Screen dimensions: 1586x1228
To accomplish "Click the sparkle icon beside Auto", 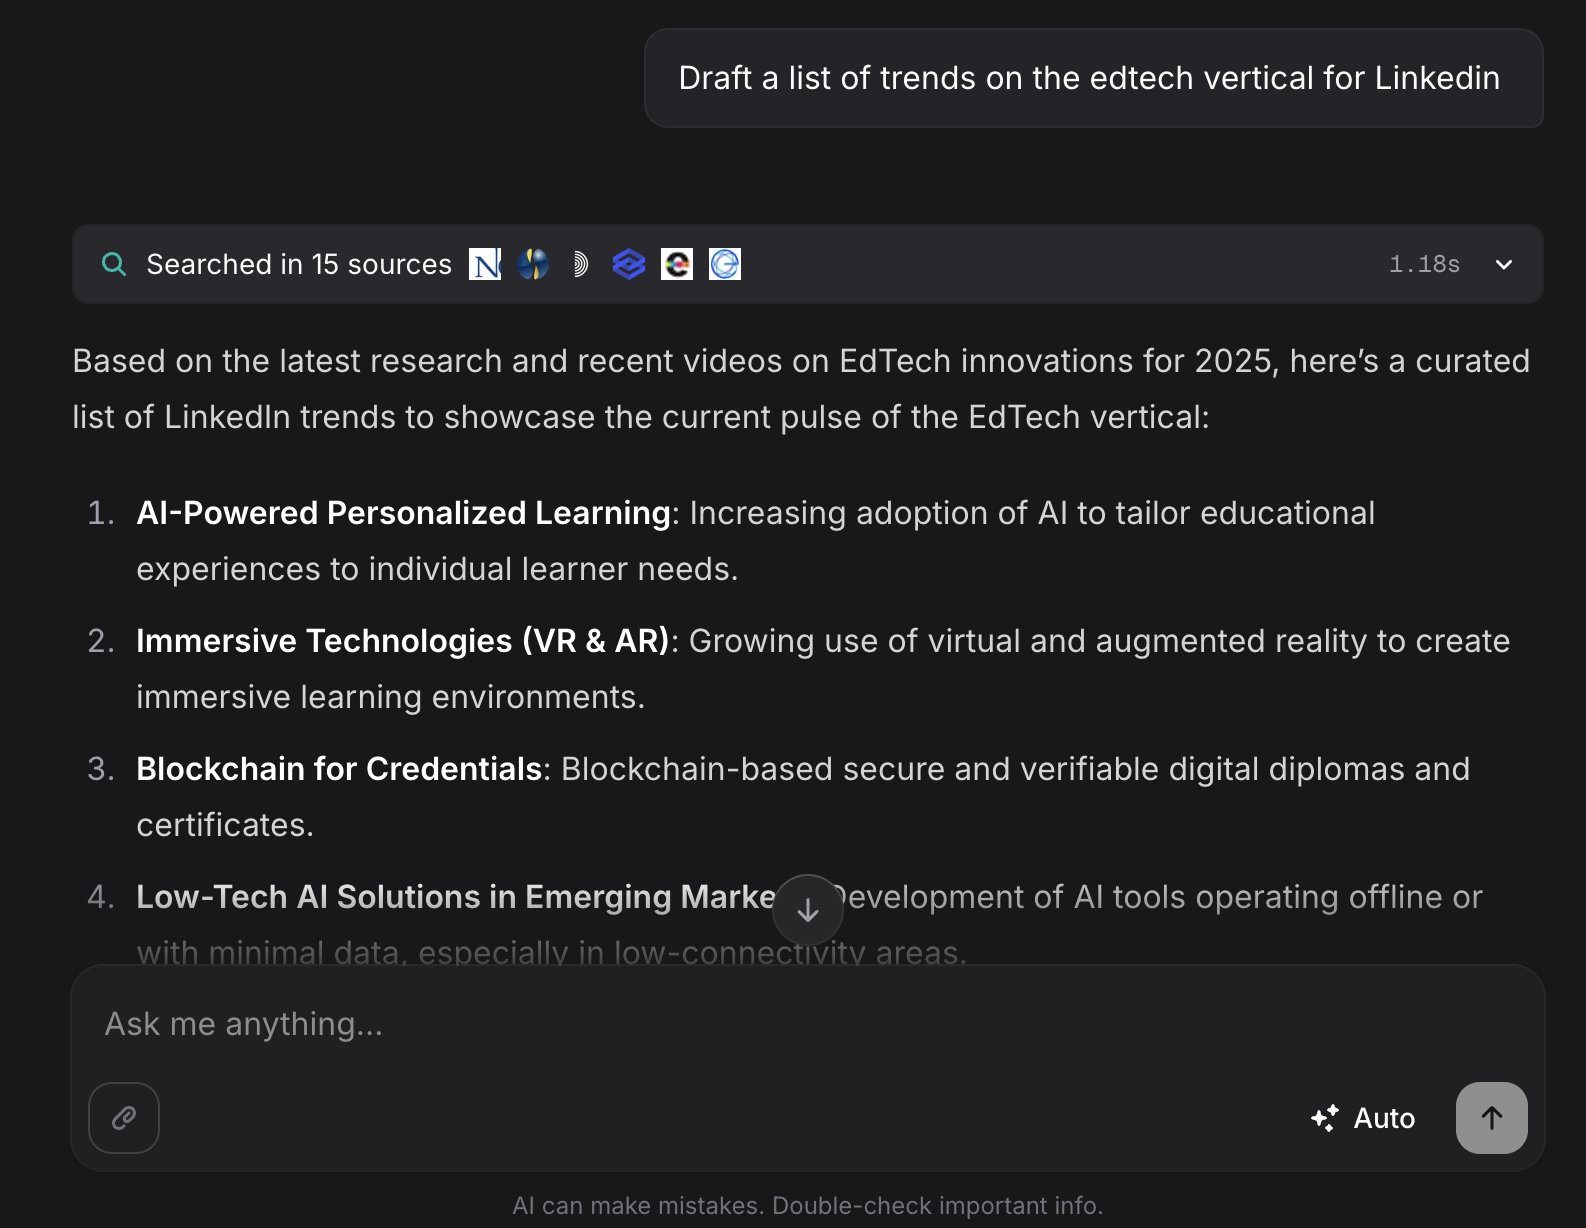I will (x=1325, y=1118).
